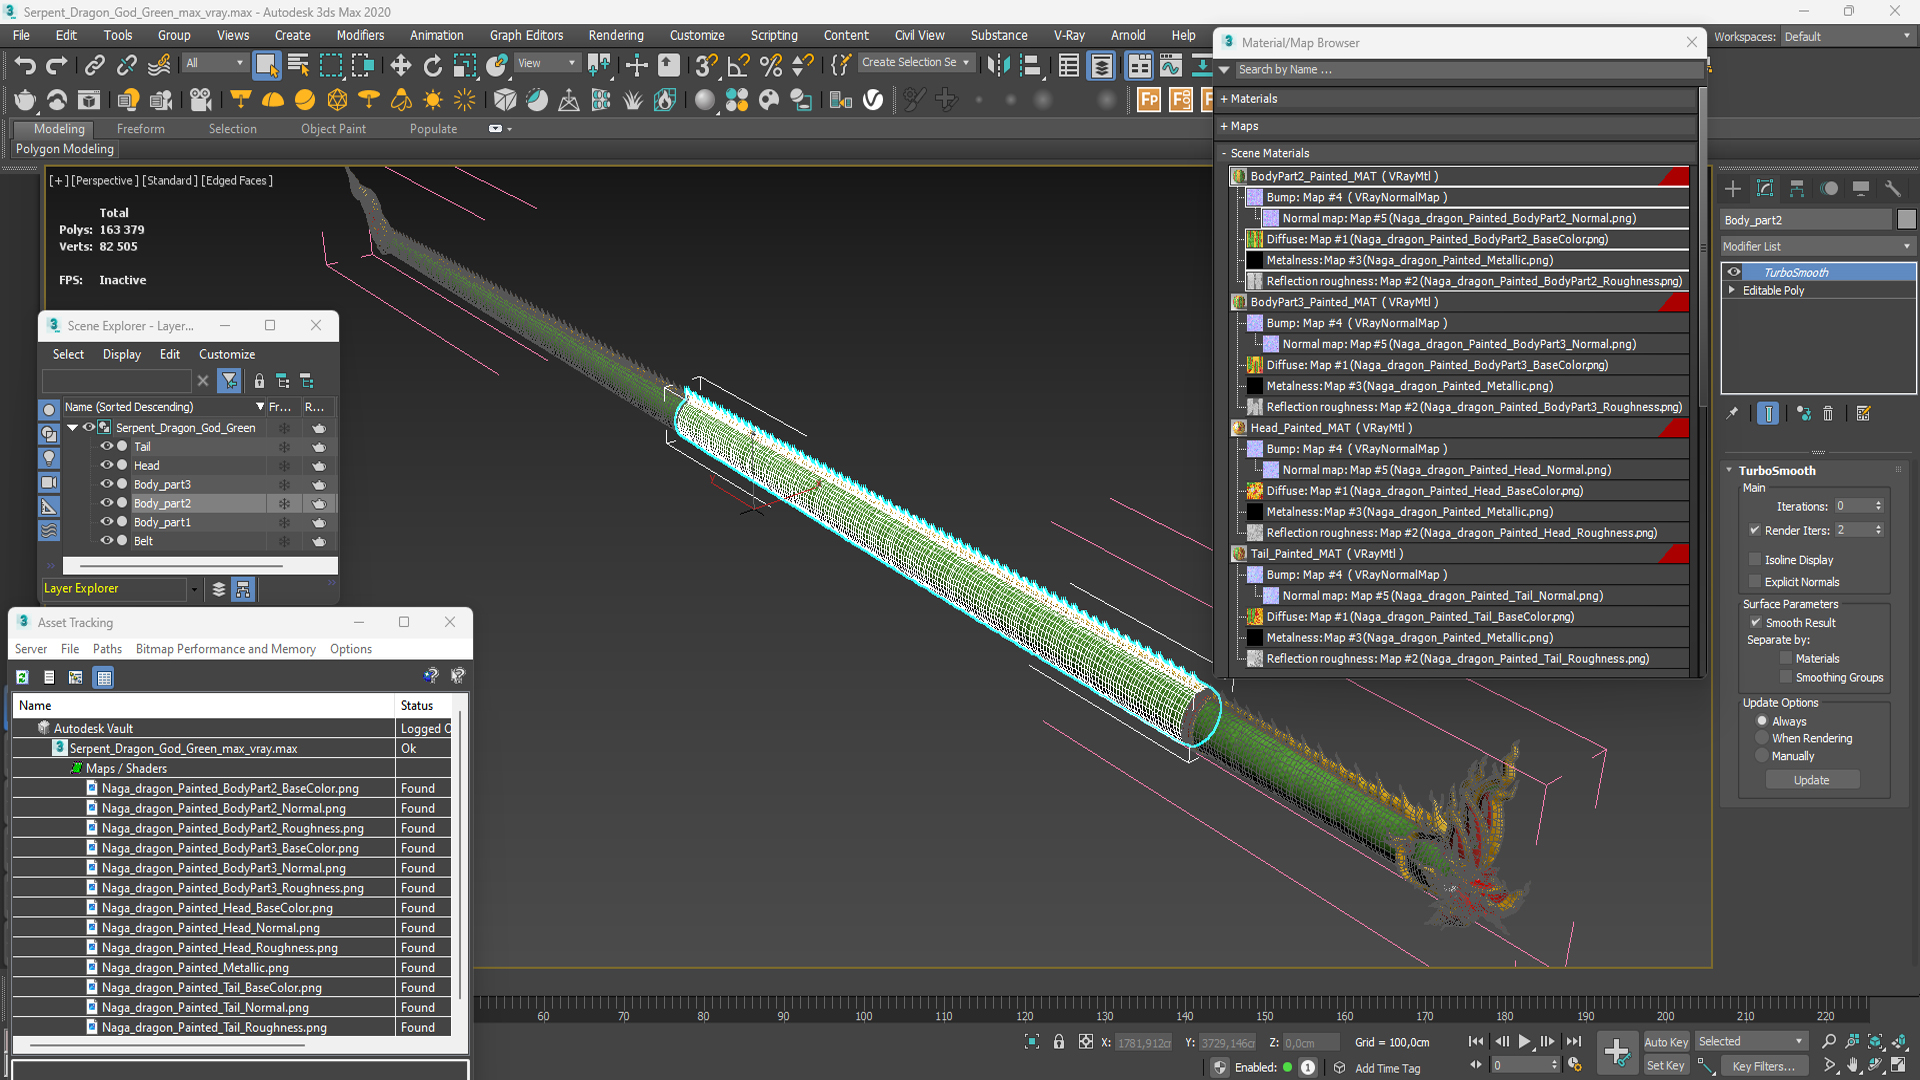
Task: Click the Redo arrow icon
Action: [57, 66]
